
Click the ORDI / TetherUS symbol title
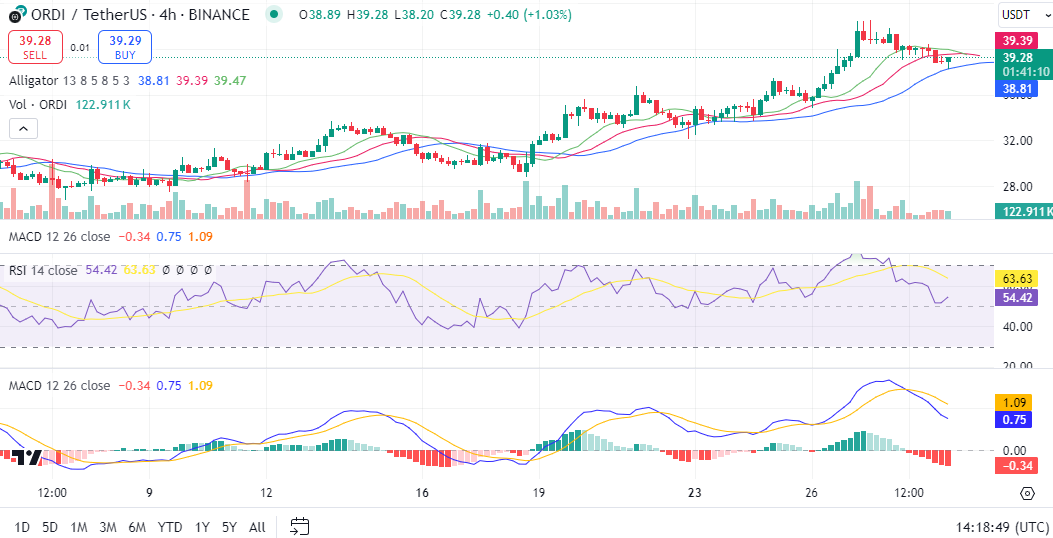point(140,14)
